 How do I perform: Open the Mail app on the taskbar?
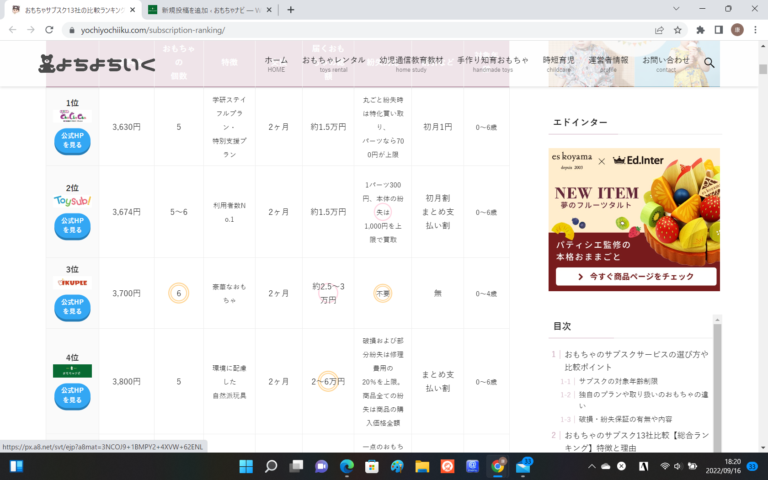523,466
